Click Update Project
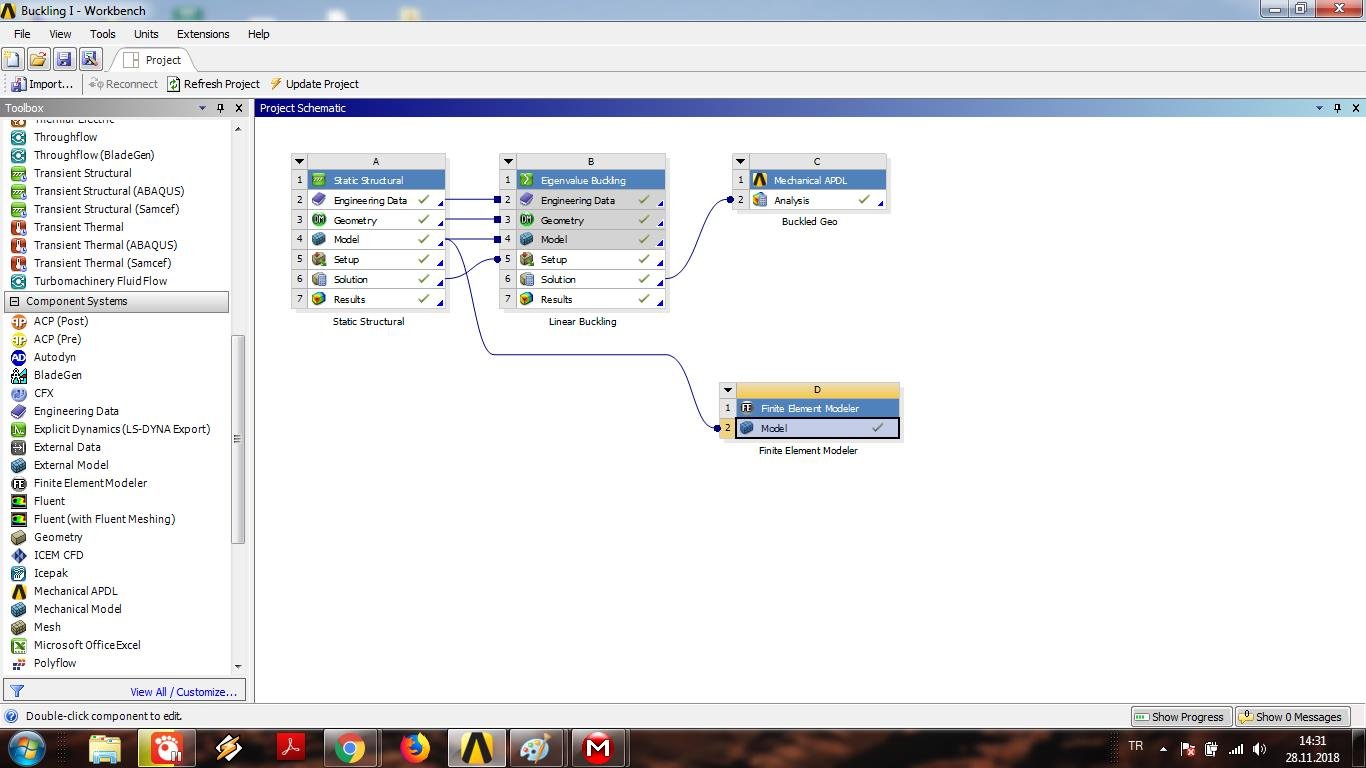This screenshot has height=768, width=1366. 314,84
